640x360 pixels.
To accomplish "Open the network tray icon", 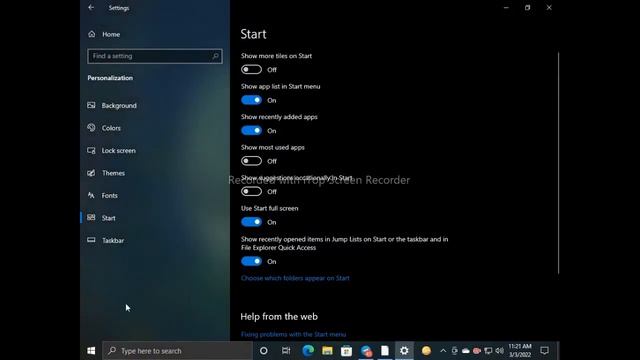I will (488, 351).
